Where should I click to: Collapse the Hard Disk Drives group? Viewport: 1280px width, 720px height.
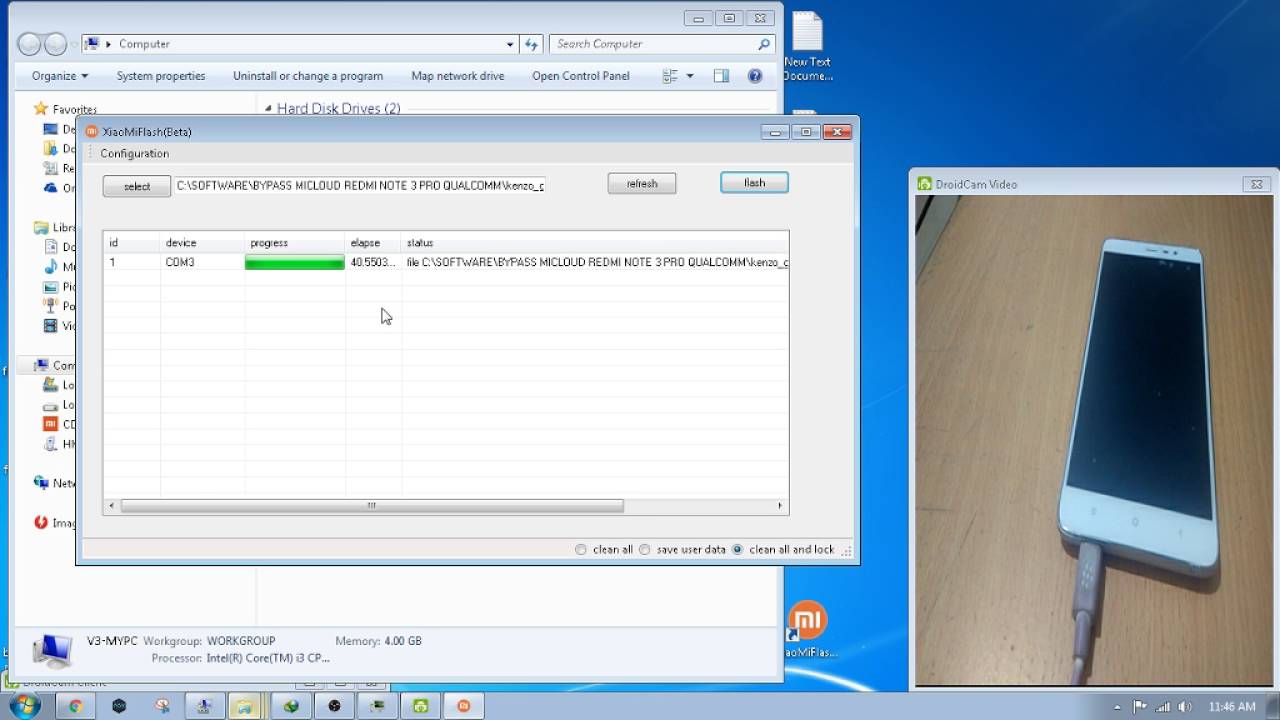(x=268, y=108)
